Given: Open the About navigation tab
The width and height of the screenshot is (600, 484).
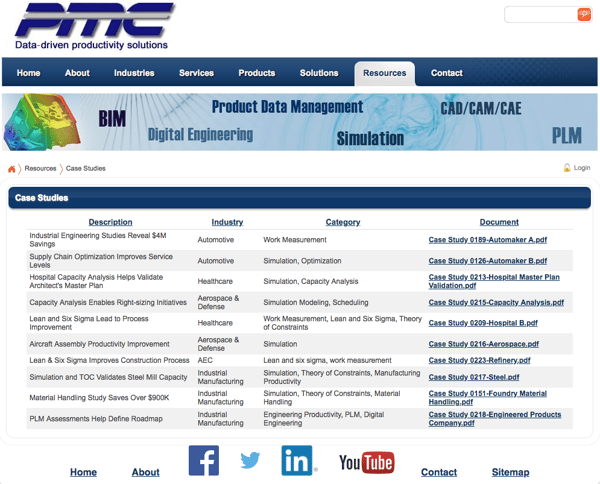Looking at the screenshot, I should [x=77, y=73].
